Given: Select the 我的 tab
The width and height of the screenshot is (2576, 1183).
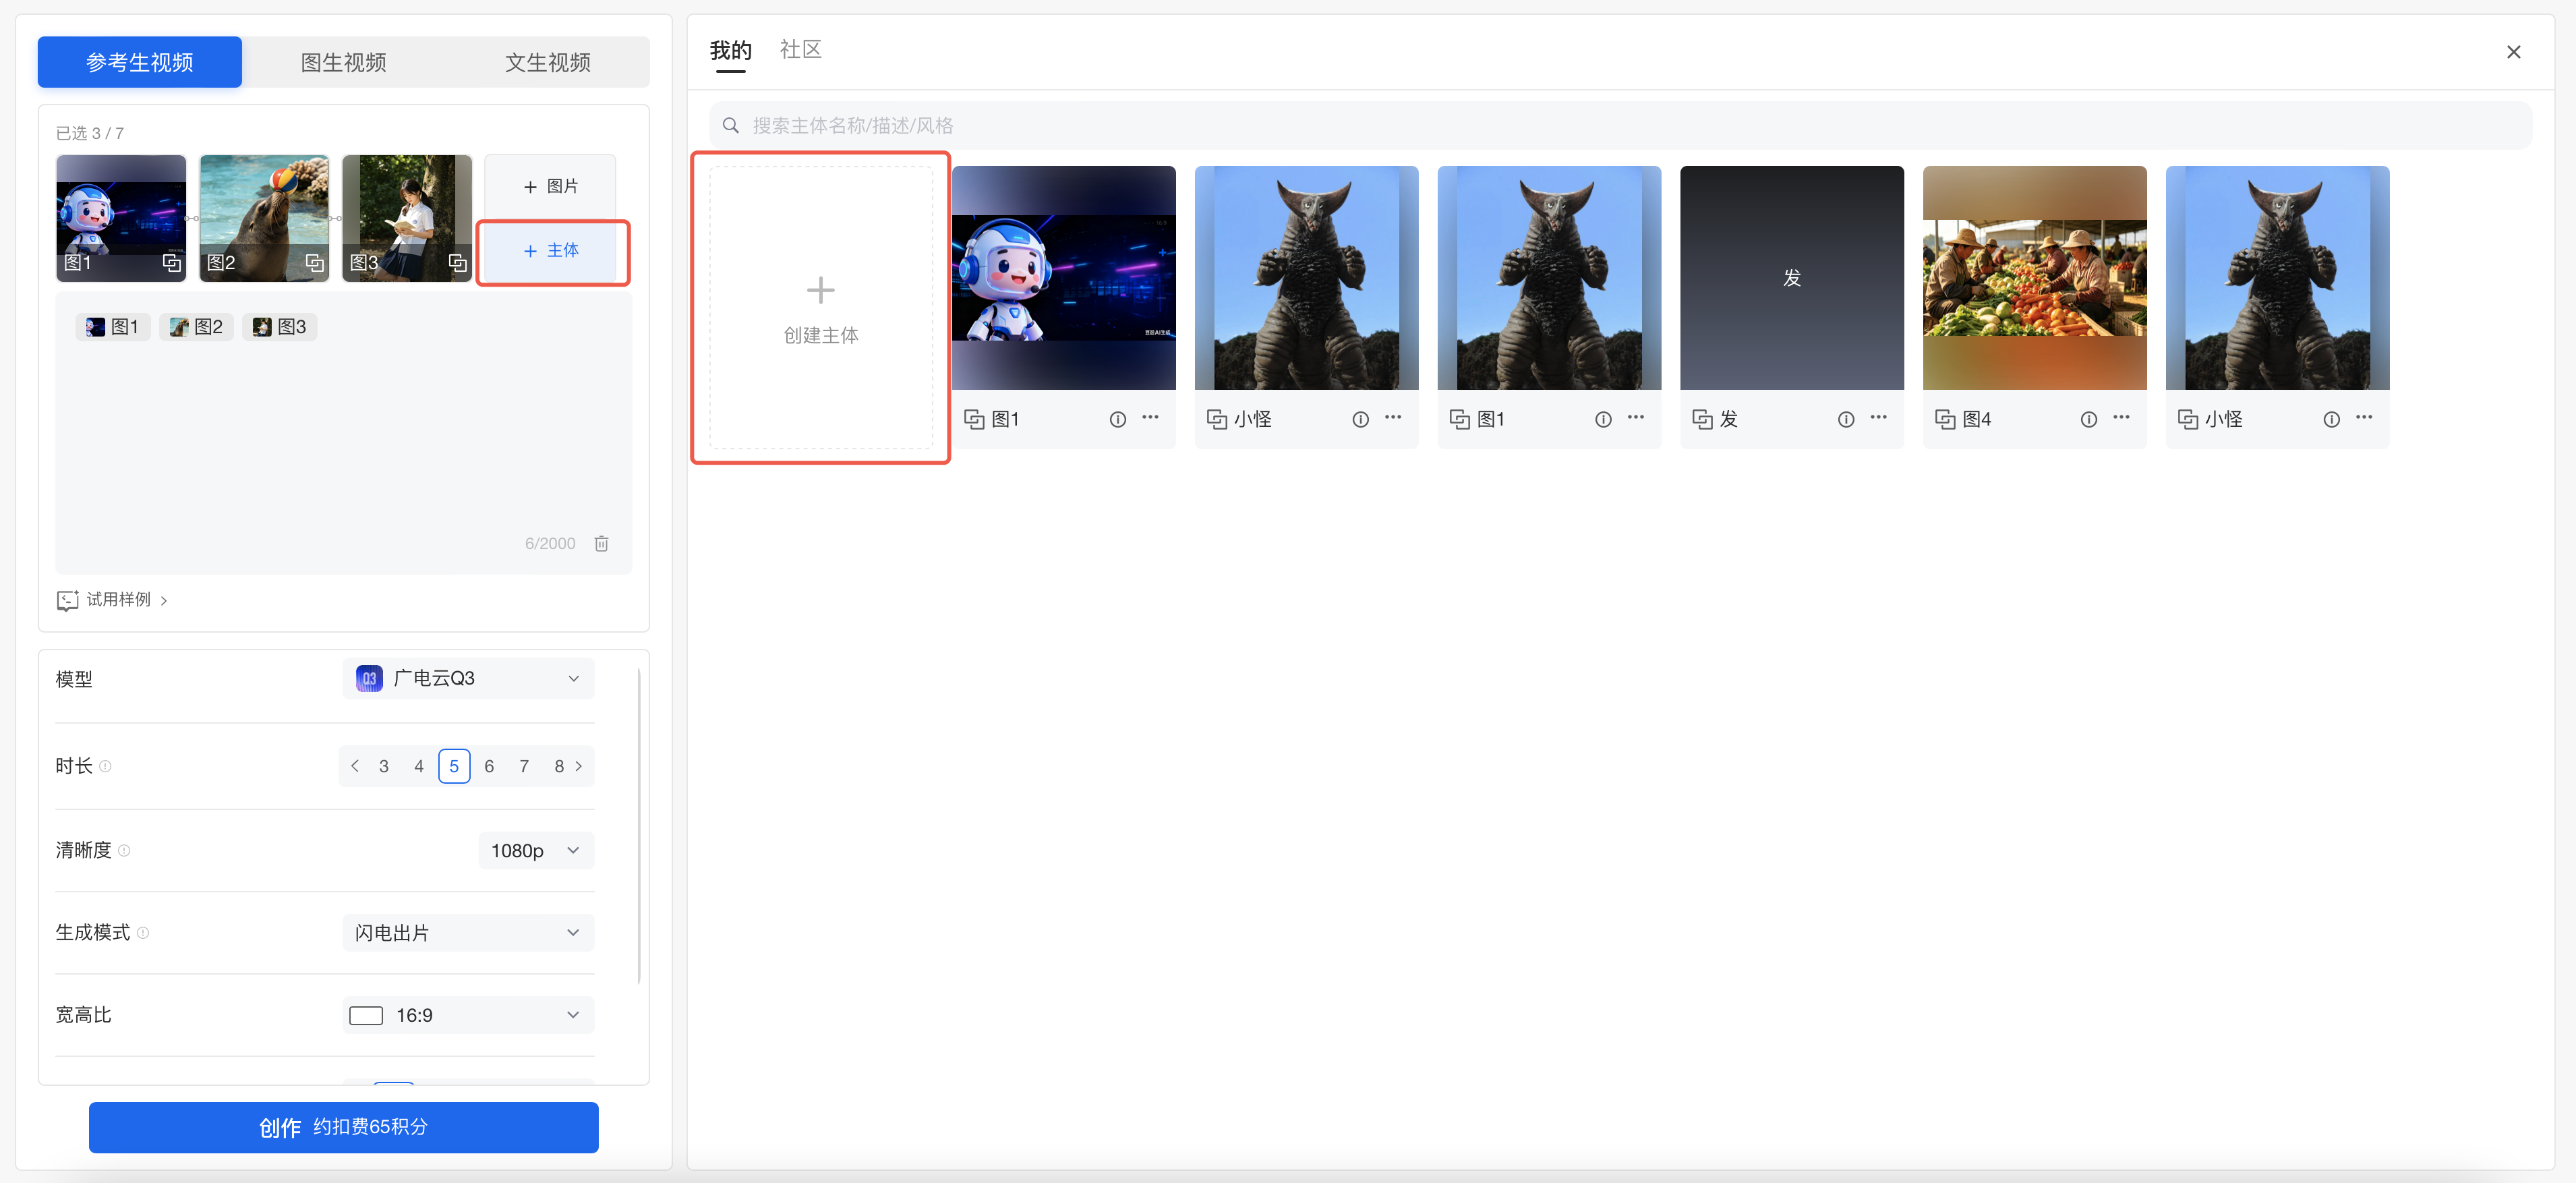Looking at the screenshot, I should [x=730, y=50].
